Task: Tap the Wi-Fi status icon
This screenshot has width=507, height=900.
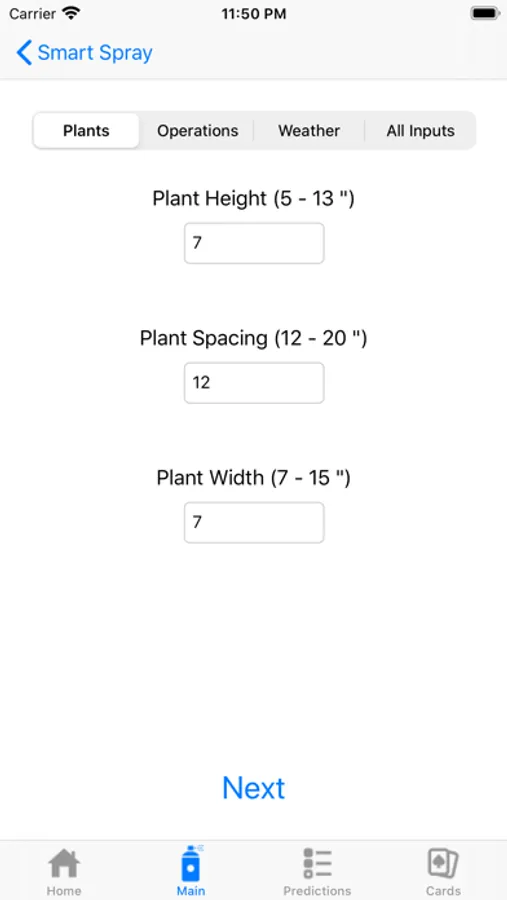Action: 71,13
